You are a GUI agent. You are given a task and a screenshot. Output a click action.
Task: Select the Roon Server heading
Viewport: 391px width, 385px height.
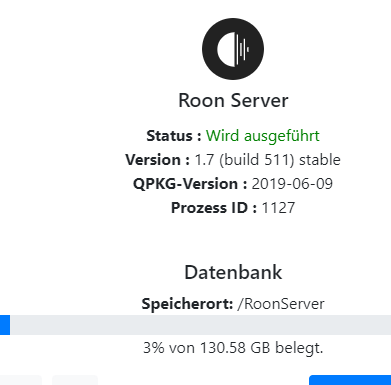(233, 100)
